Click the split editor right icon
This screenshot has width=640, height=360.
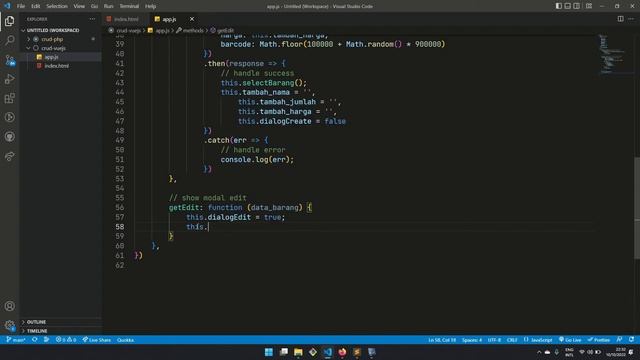(620, 19)
